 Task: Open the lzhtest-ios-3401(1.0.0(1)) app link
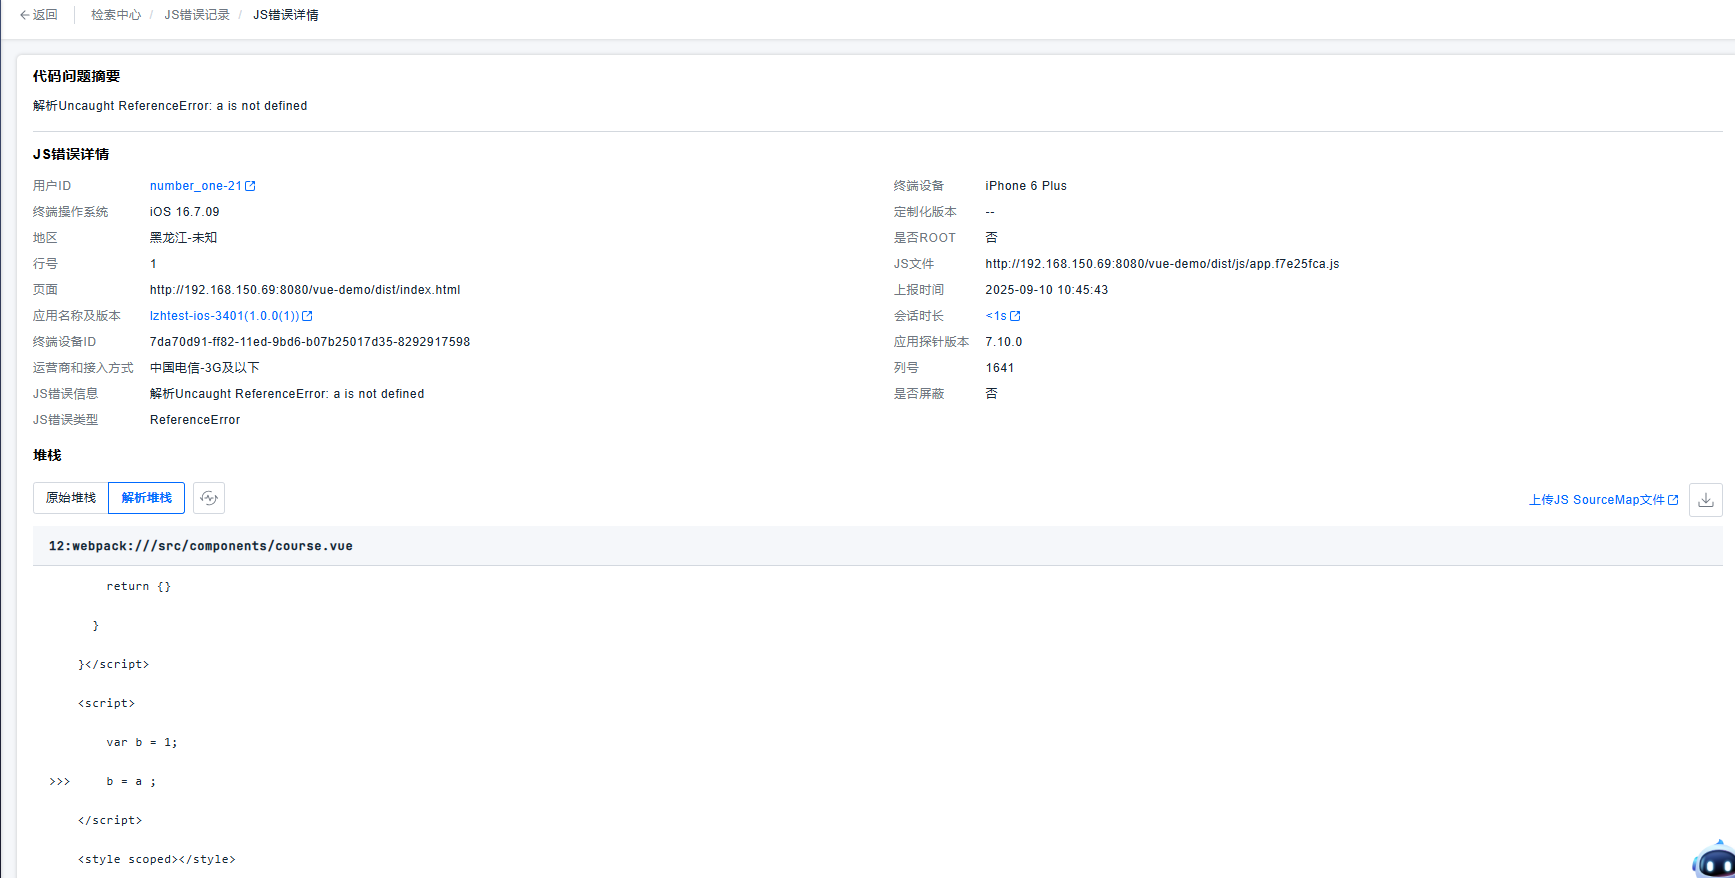[224, 316]
